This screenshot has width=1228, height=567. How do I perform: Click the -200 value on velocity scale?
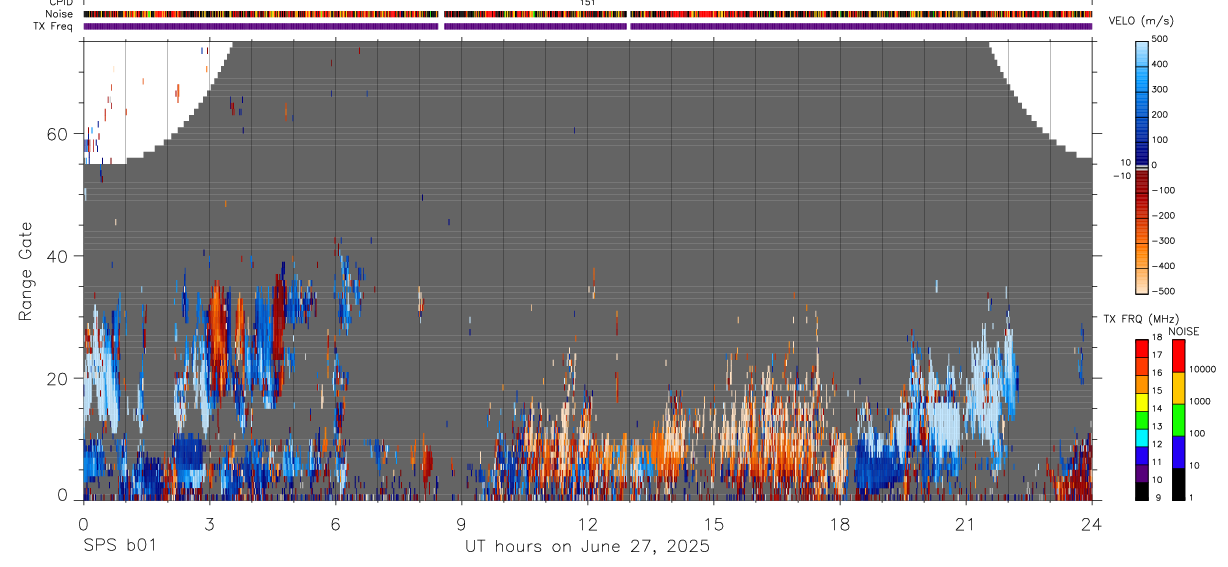point(1162,216)
